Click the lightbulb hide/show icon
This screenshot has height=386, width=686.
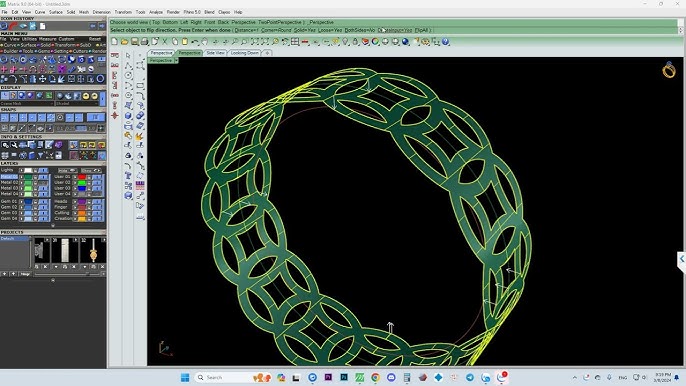(345, 42)
